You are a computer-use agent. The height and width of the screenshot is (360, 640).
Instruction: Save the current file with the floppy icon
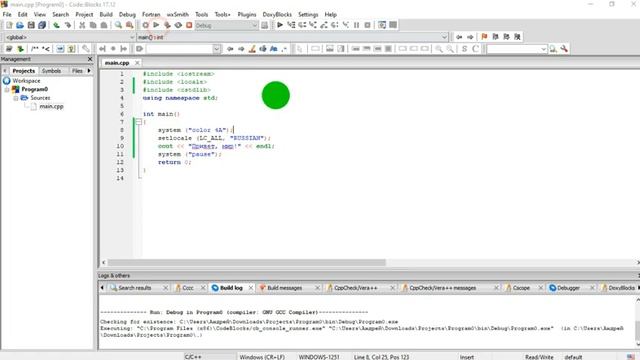coord(31,25)
